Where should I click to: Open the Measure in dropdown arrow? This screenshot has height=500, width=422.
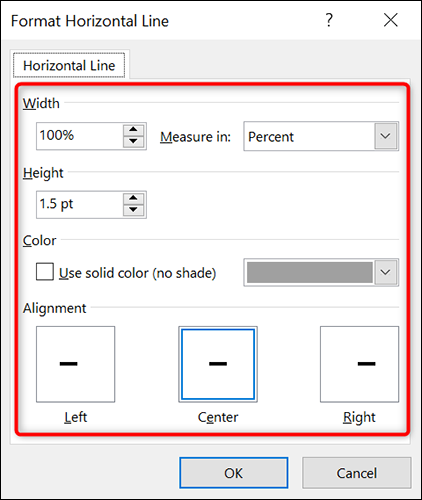tap(386, 136)
